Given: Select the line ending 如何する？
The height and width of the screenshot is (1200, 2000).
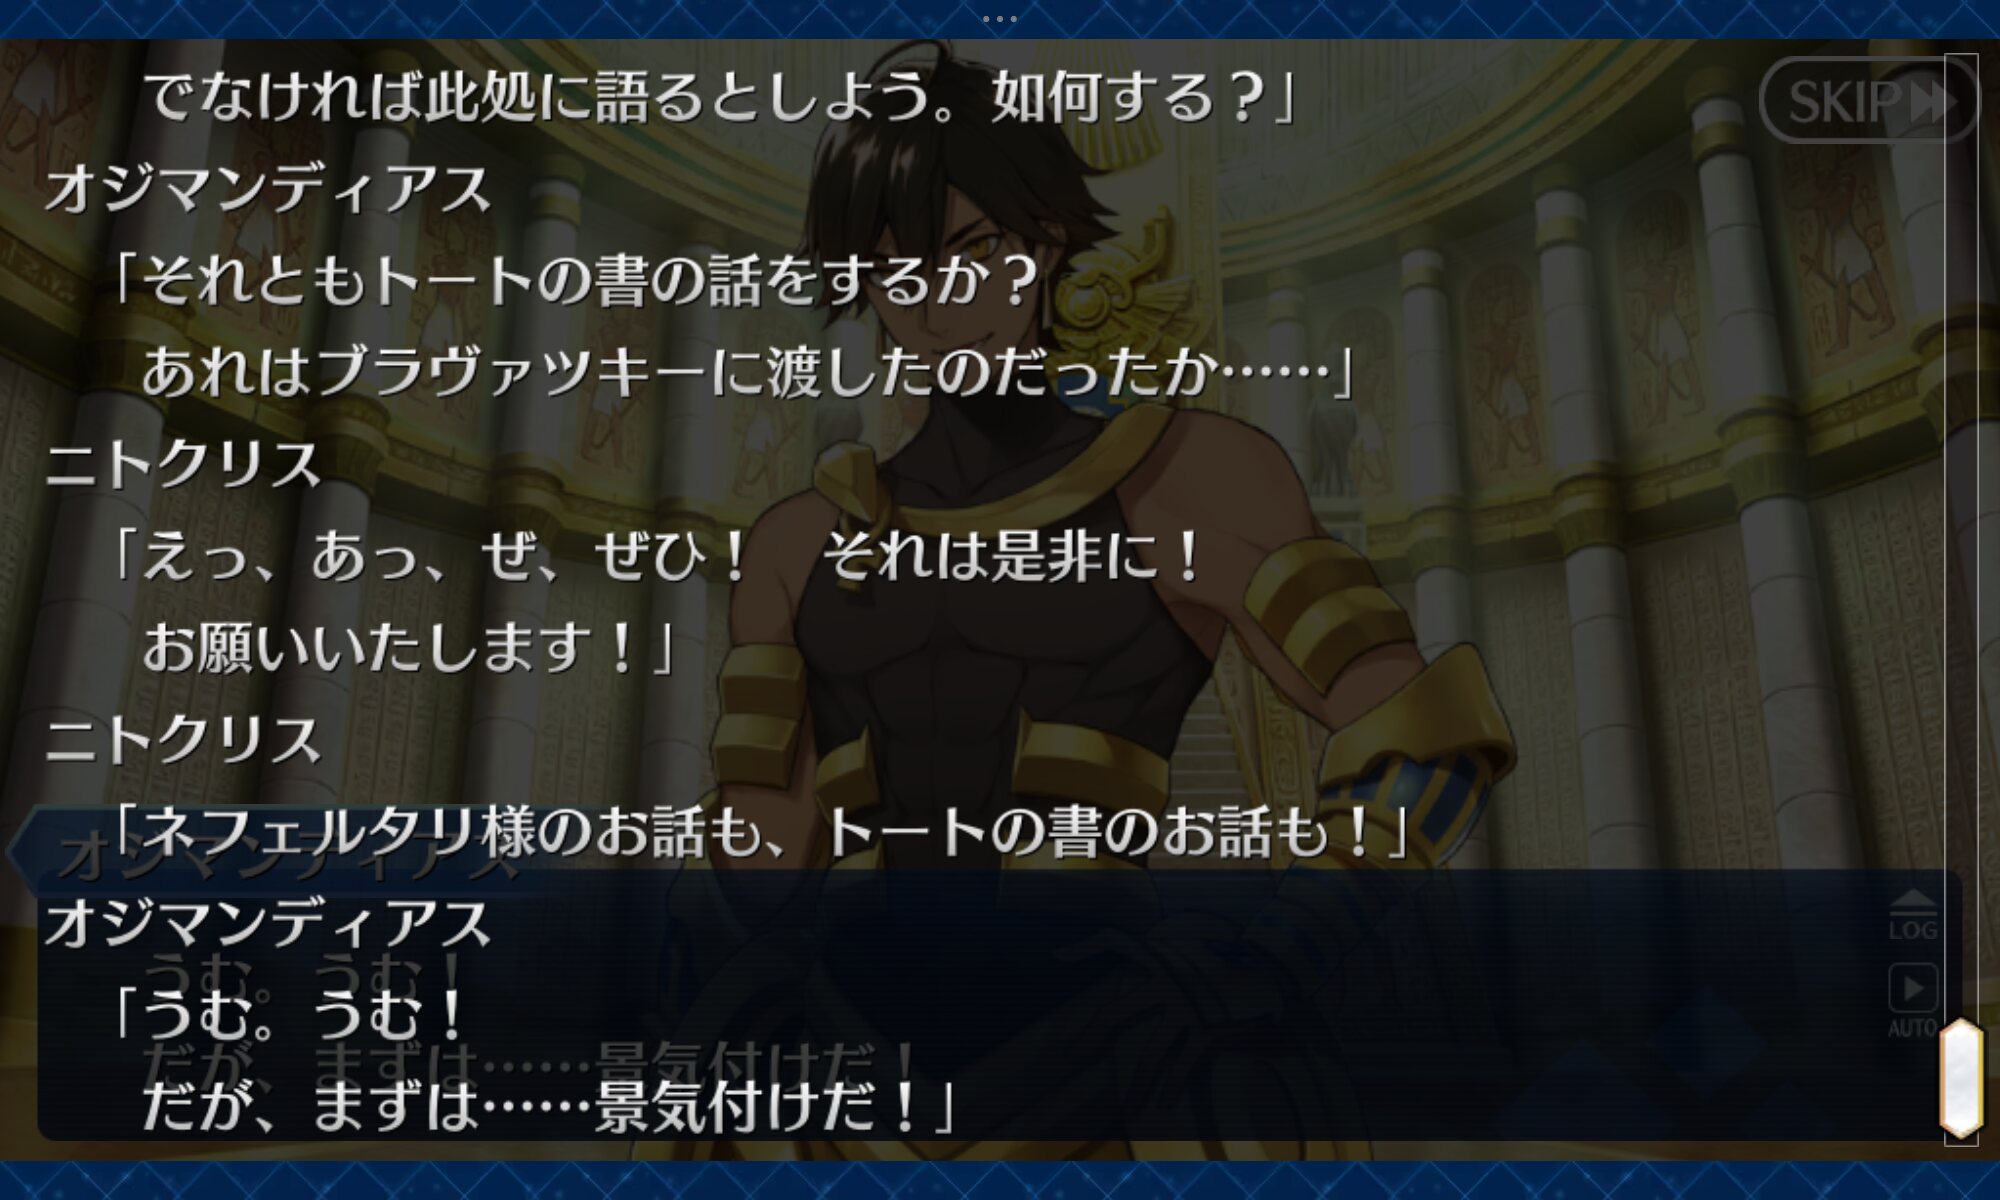Looking at the screenshot, I should pos(720,98).
